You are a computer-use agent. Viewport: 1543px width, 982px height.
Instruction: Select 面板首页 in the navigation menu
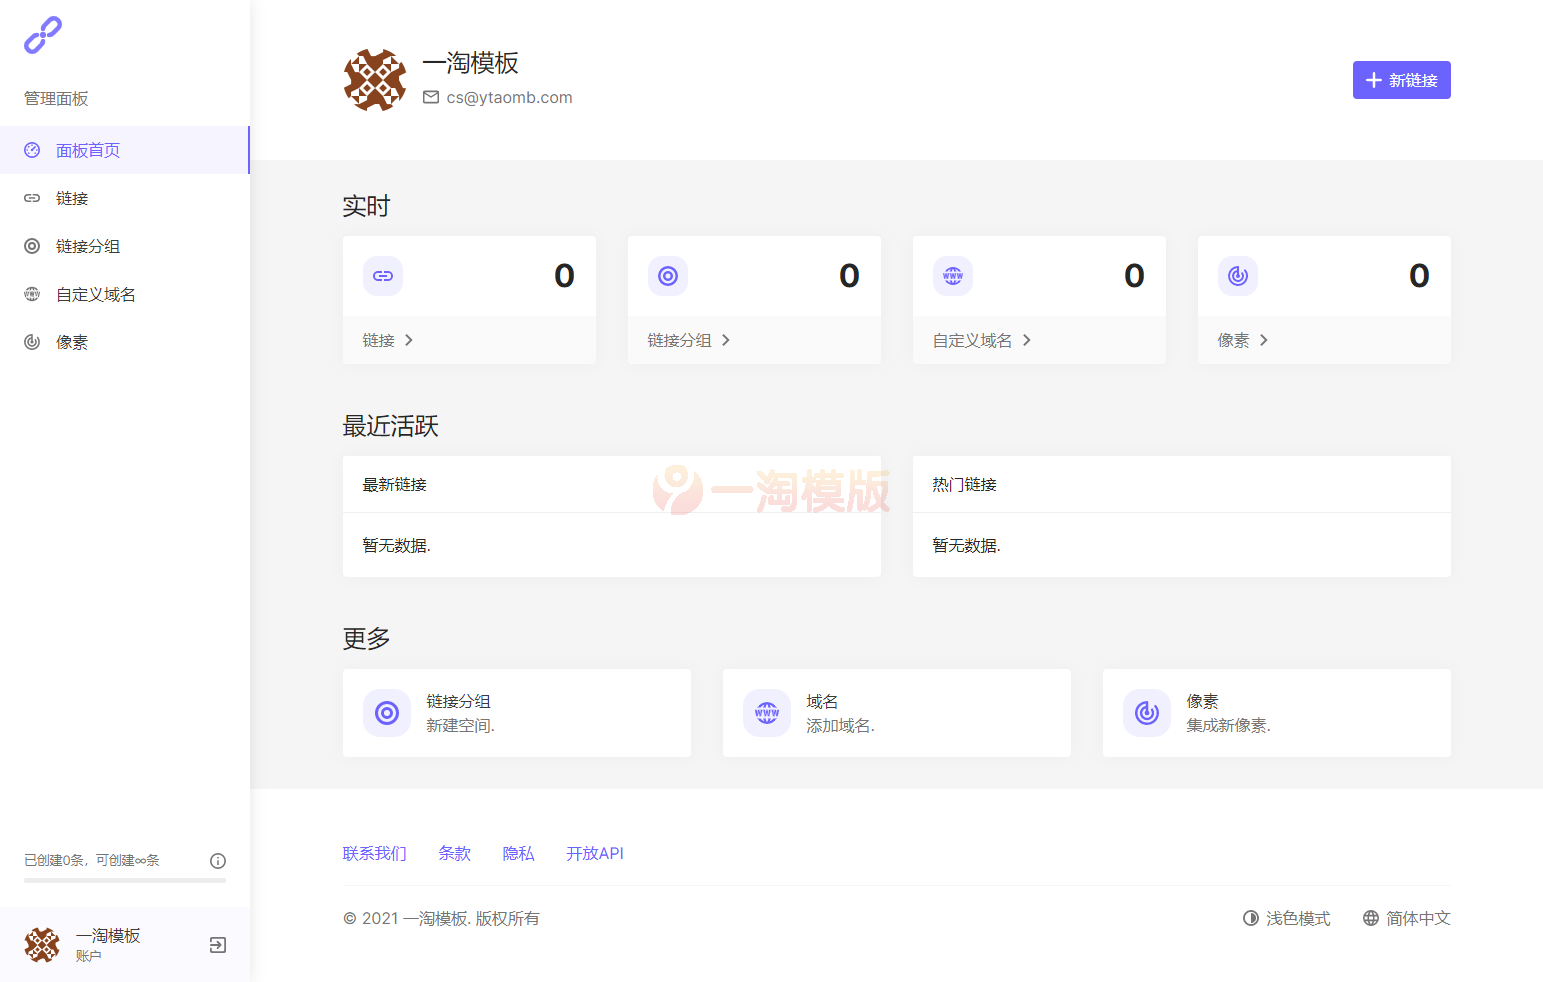87,149
